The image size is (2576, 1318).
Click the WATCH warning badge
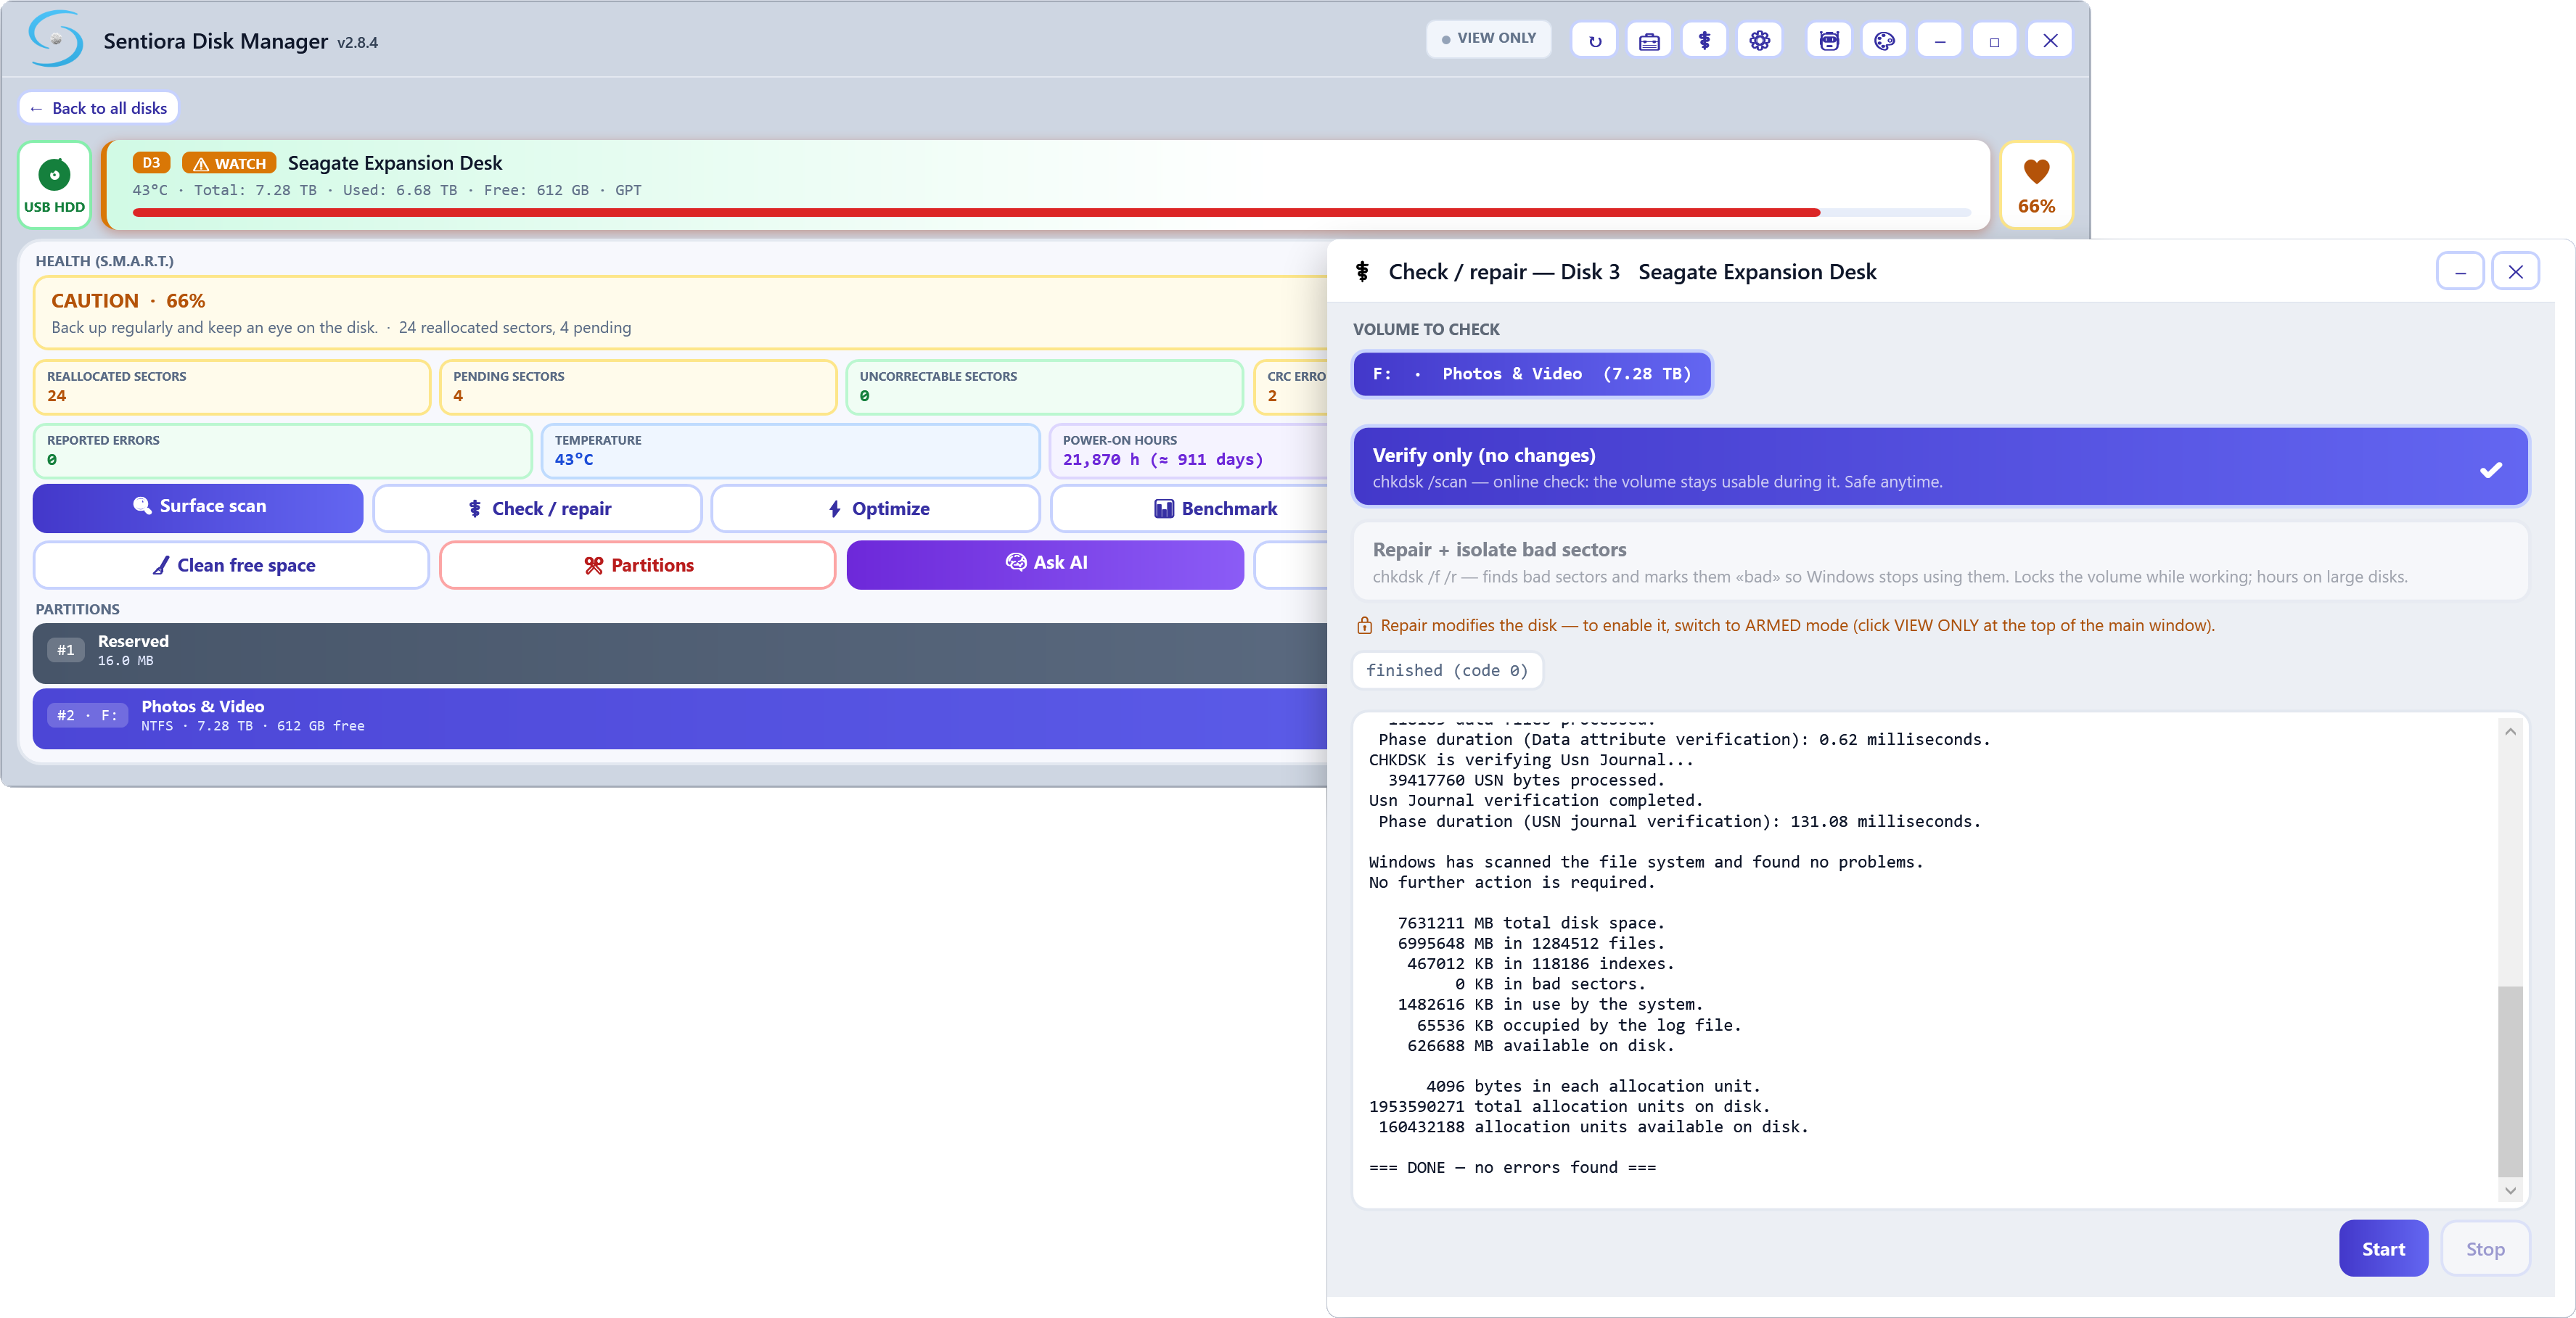coord(229,163)
